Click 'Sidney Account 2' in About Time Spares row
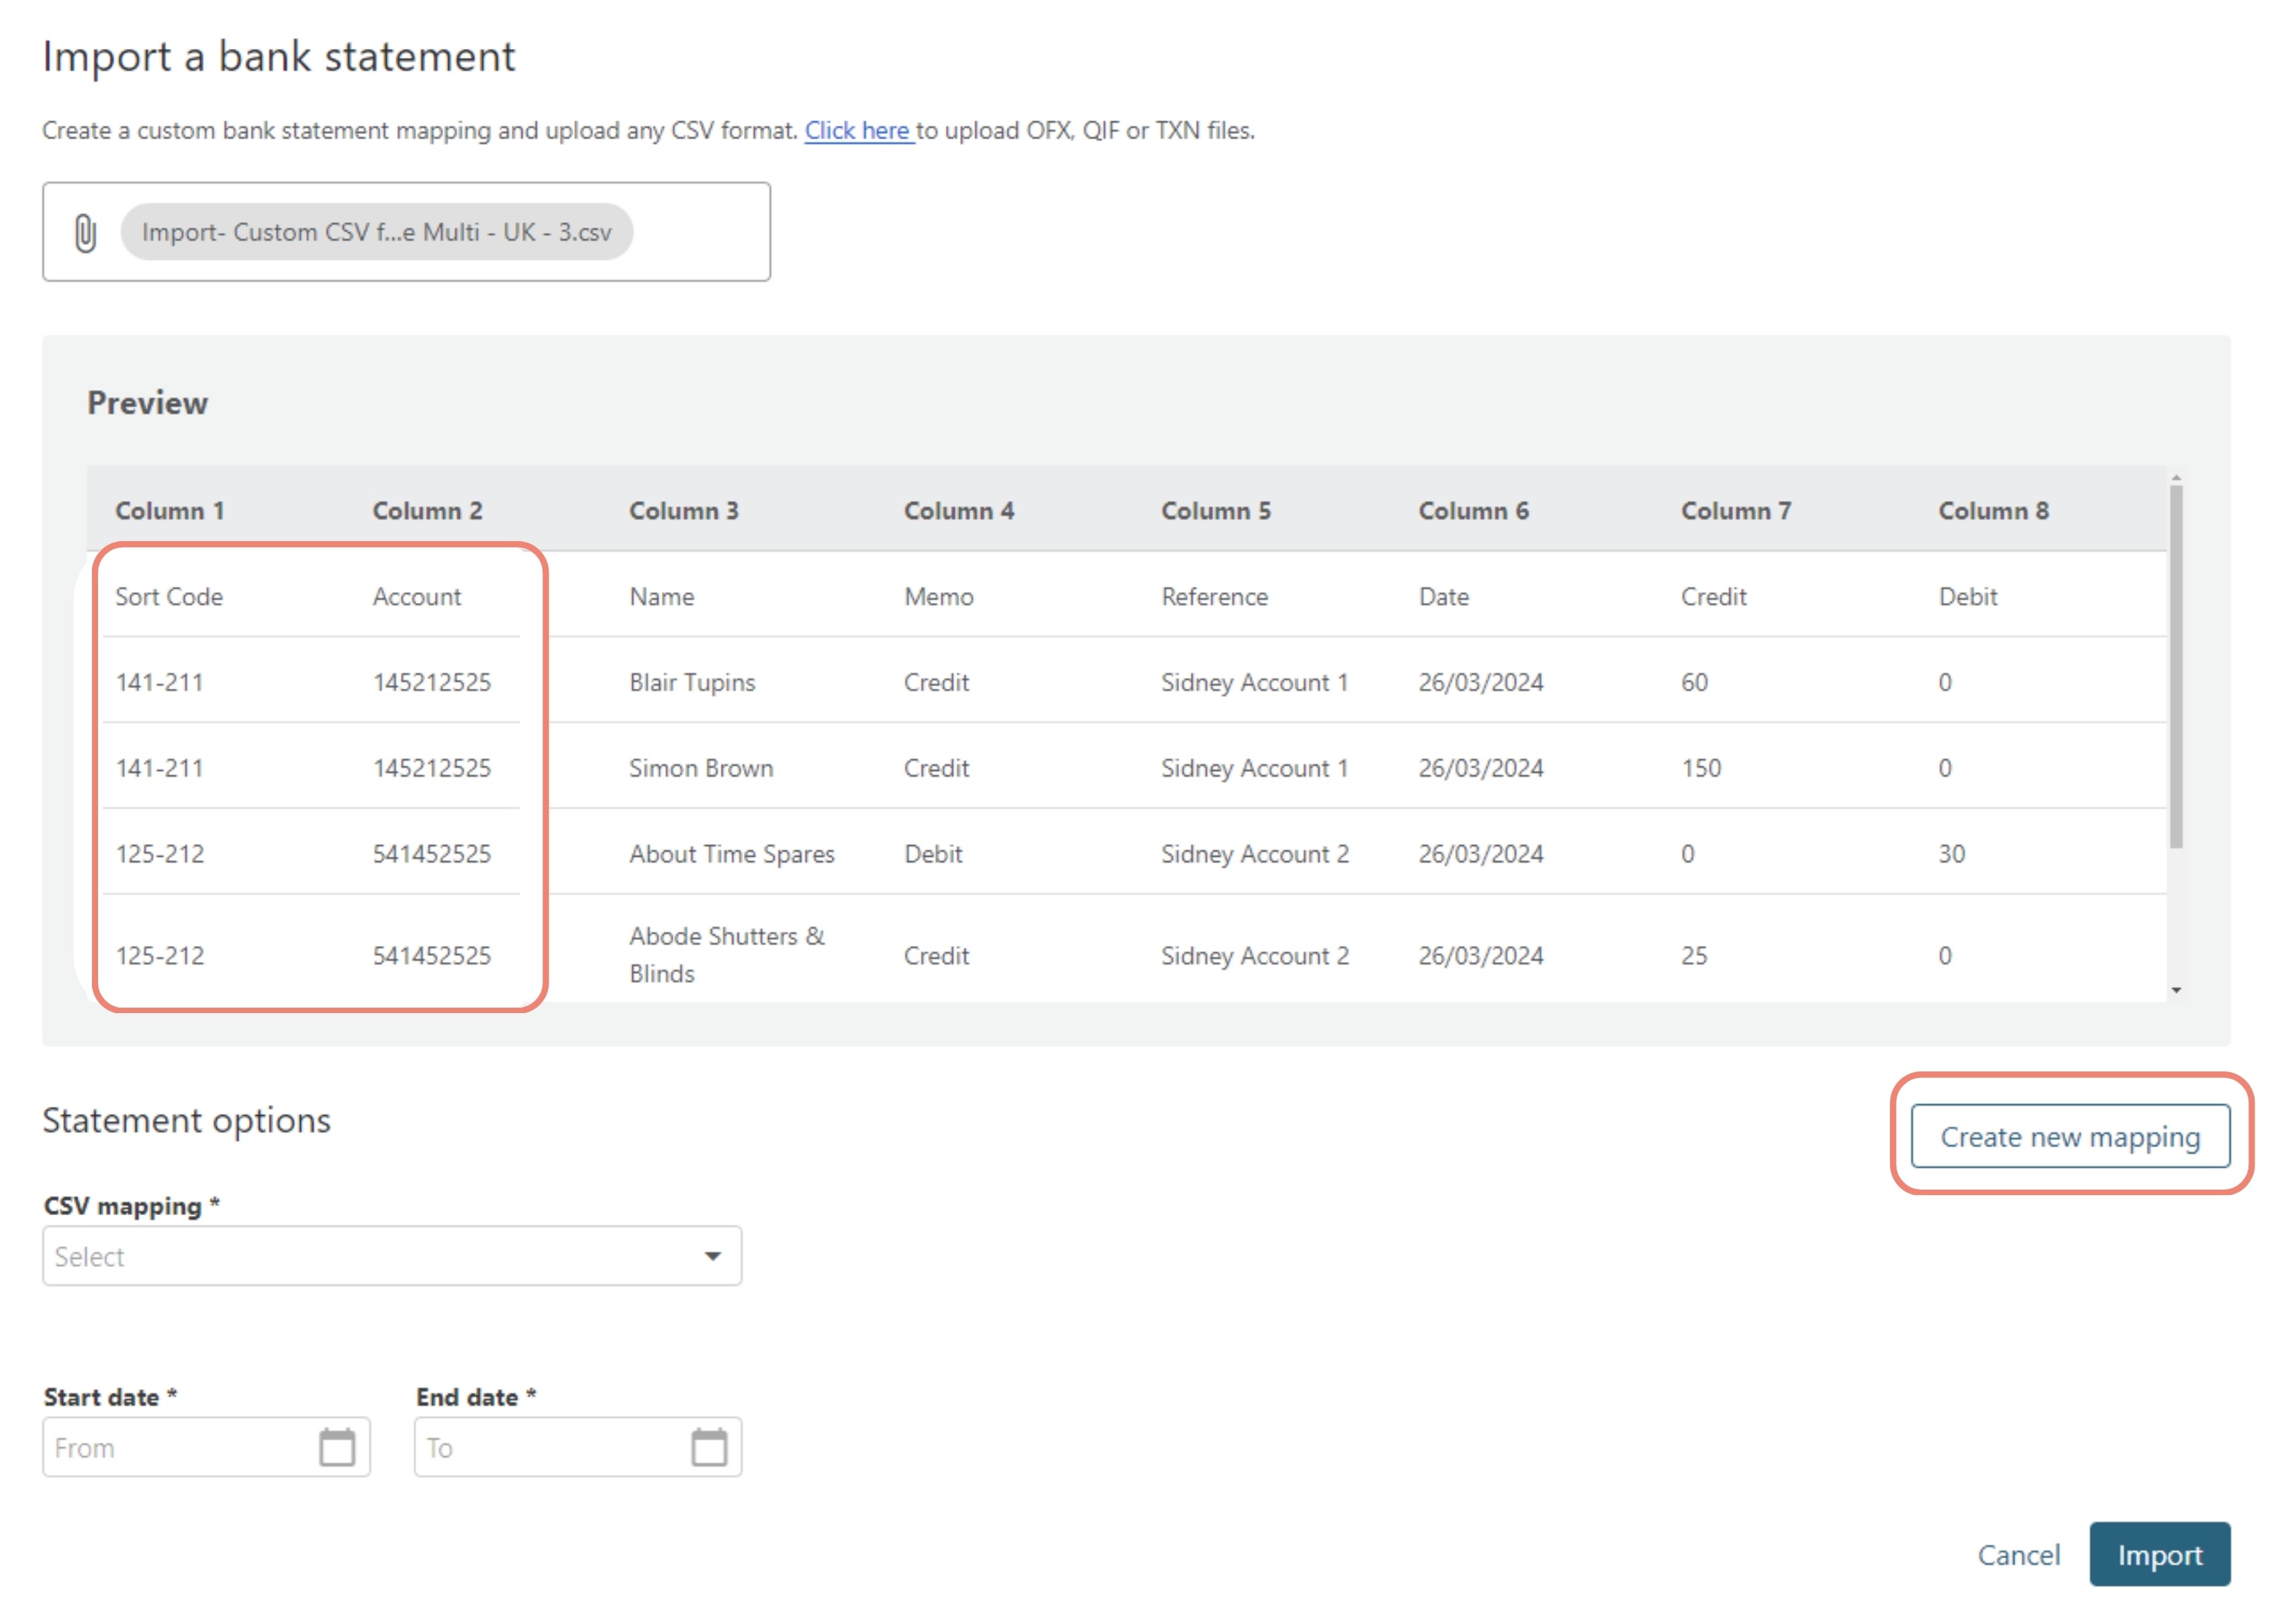2272x1624 pixels. tap(1255, 855)
